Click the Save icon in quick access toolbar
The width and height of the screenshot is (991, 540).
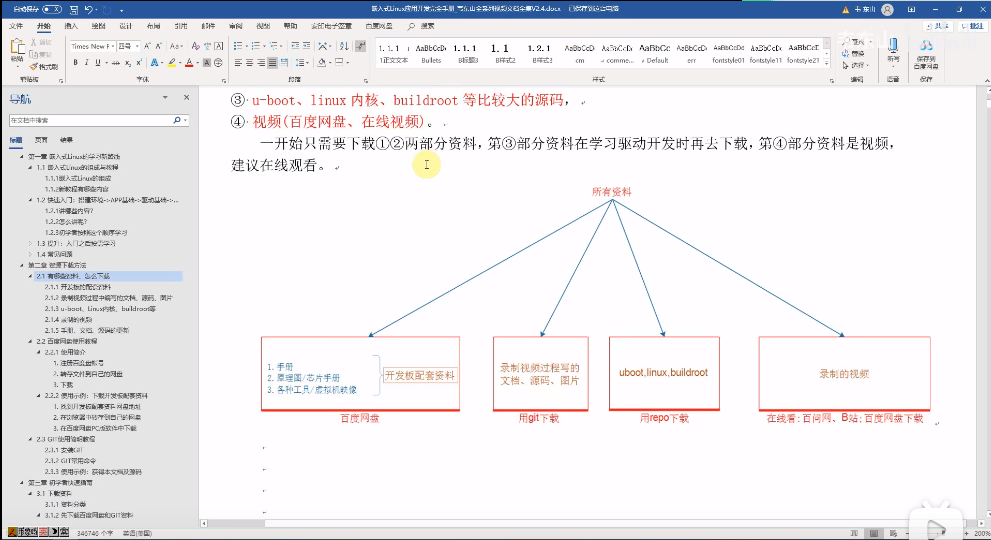(x=74, y=9)
